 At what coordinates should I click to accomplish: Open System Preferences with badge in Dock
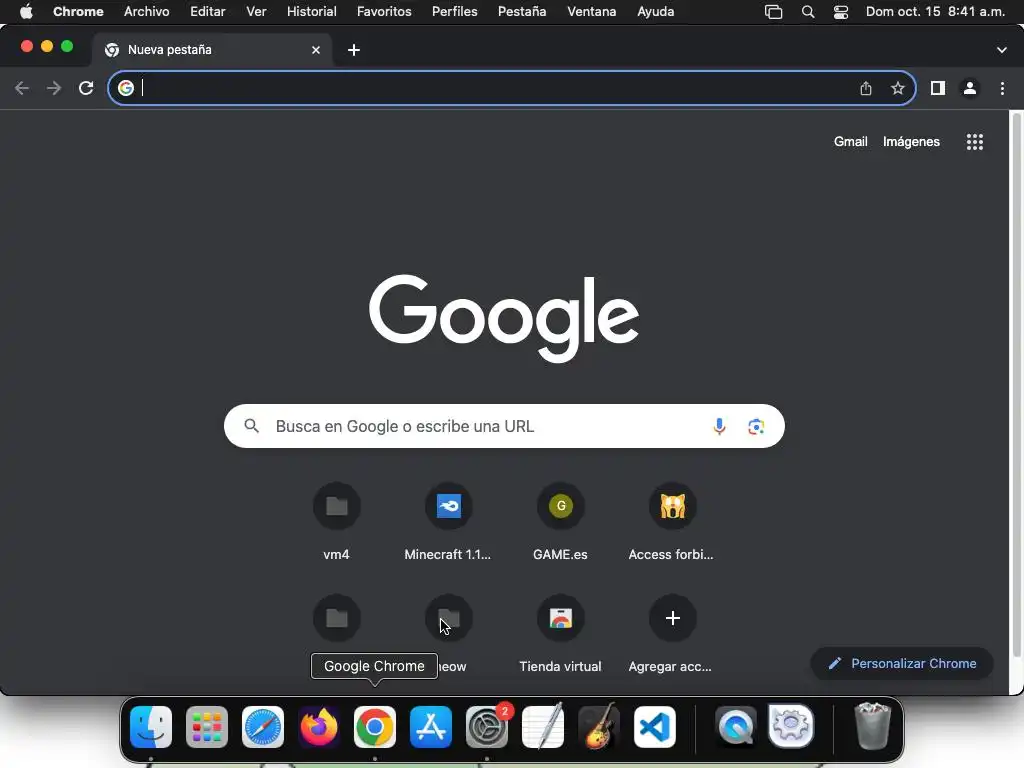[x=487, y=727]
